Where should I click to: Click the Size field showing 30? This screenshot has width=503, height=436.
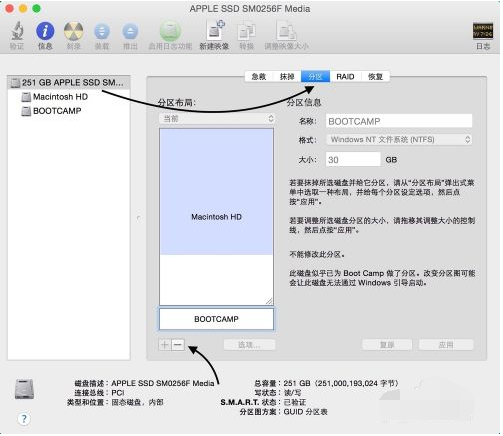[x=353, y=159]
